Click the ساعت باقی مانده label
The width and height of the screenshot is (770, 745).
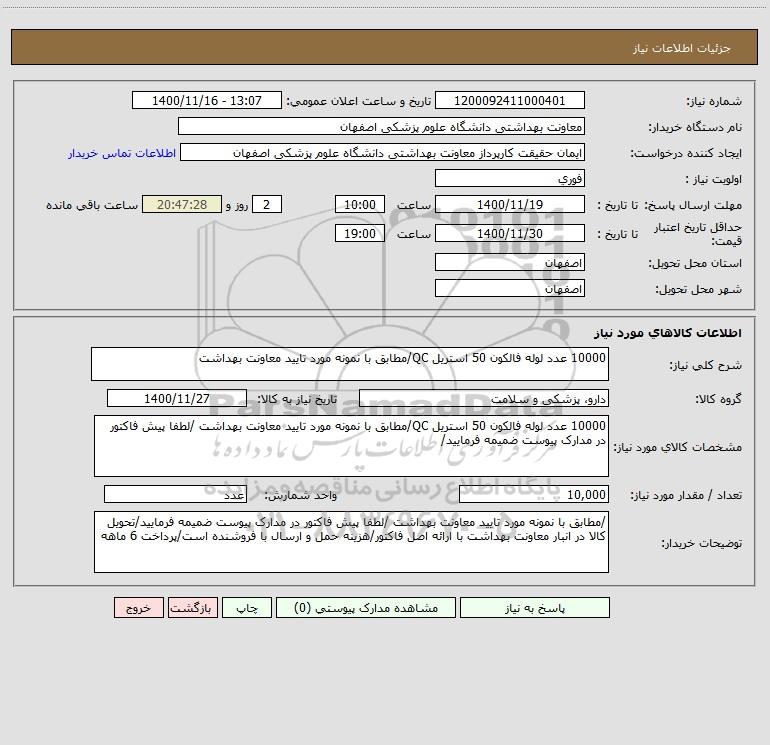[92, 205]
